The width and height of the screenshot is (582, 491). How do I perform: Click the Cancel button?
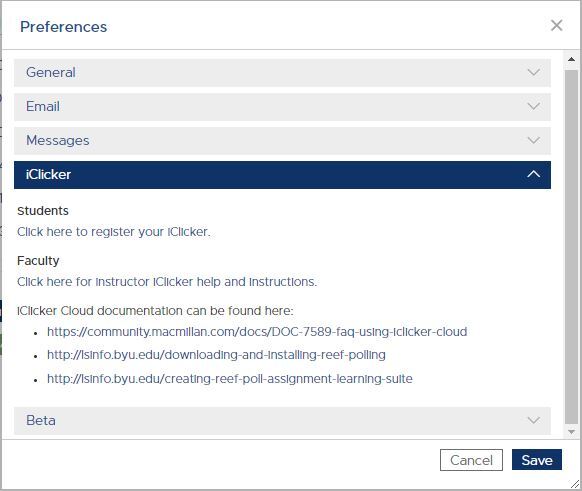(471, 460)
